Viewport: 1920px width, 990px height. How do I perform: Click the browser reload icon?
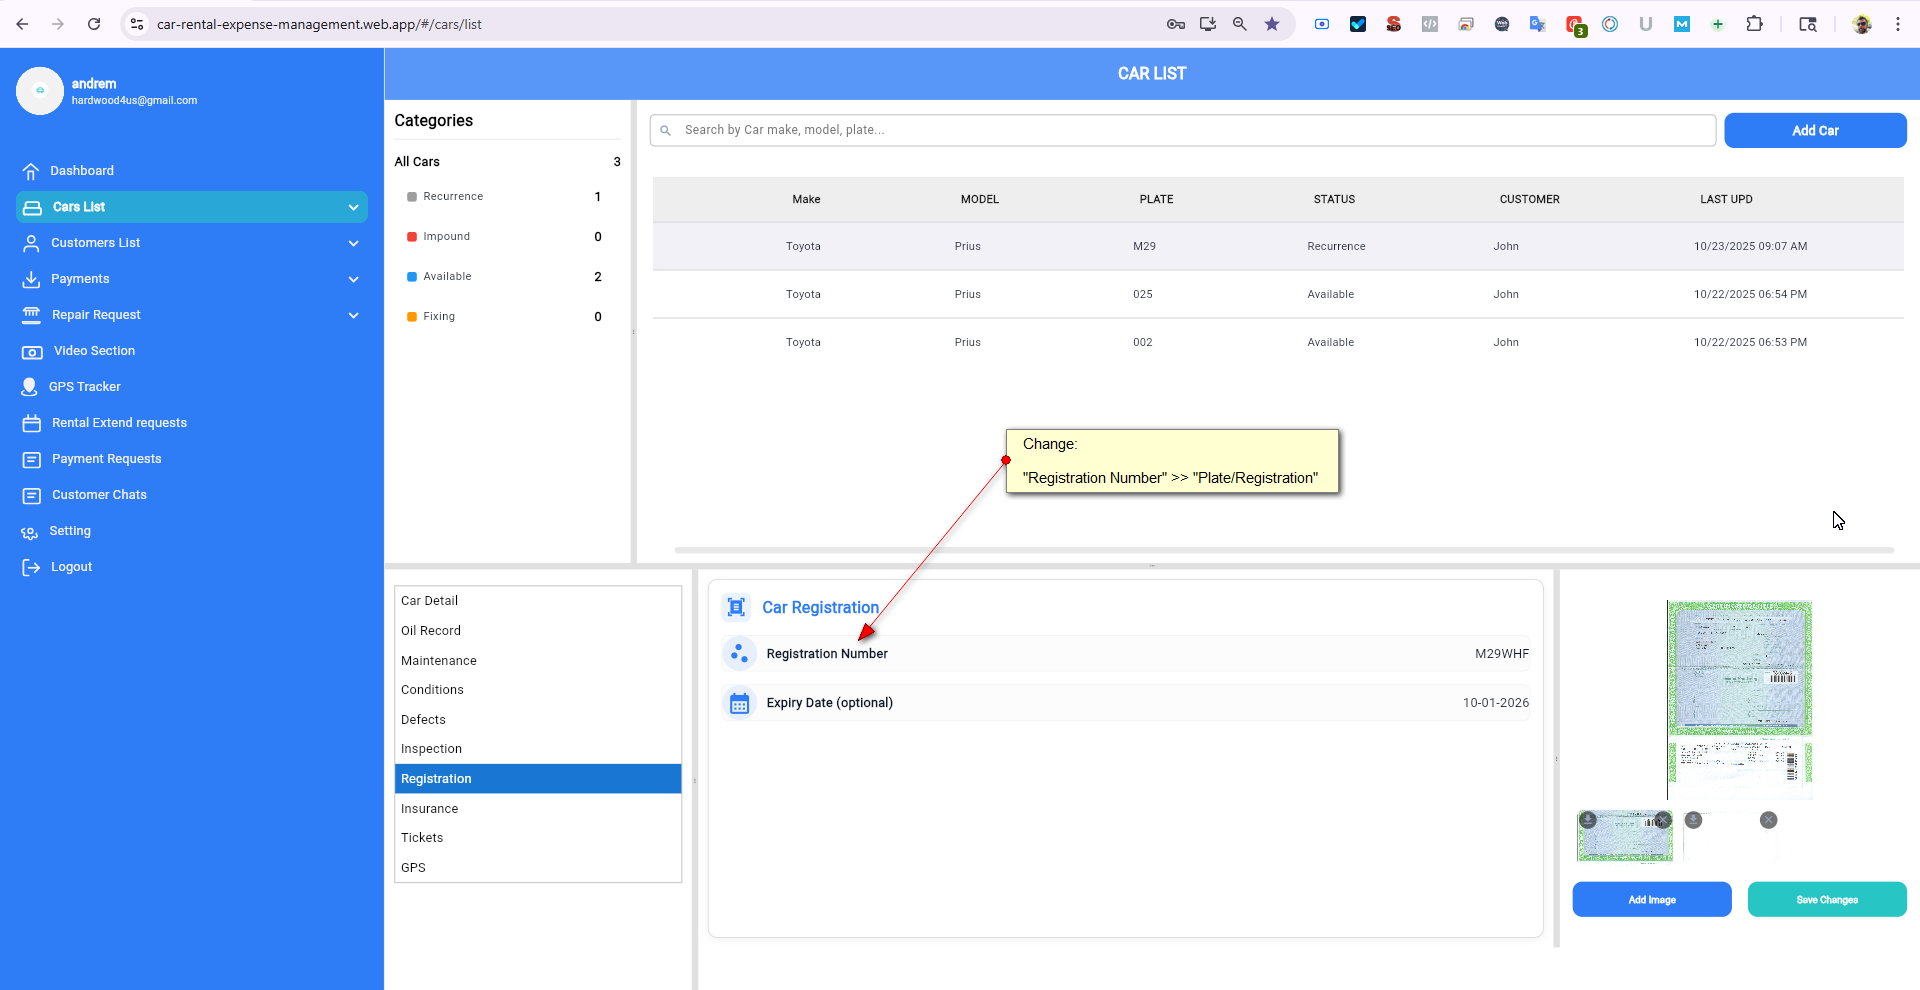[x=94, y=24]
